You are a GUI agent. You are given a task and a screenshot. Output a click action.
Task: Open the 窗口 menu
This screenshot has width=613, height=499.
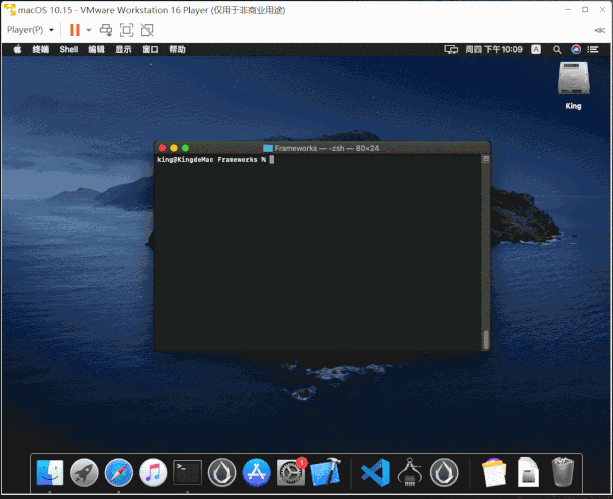pyautogui.click(x=151, y=49)
